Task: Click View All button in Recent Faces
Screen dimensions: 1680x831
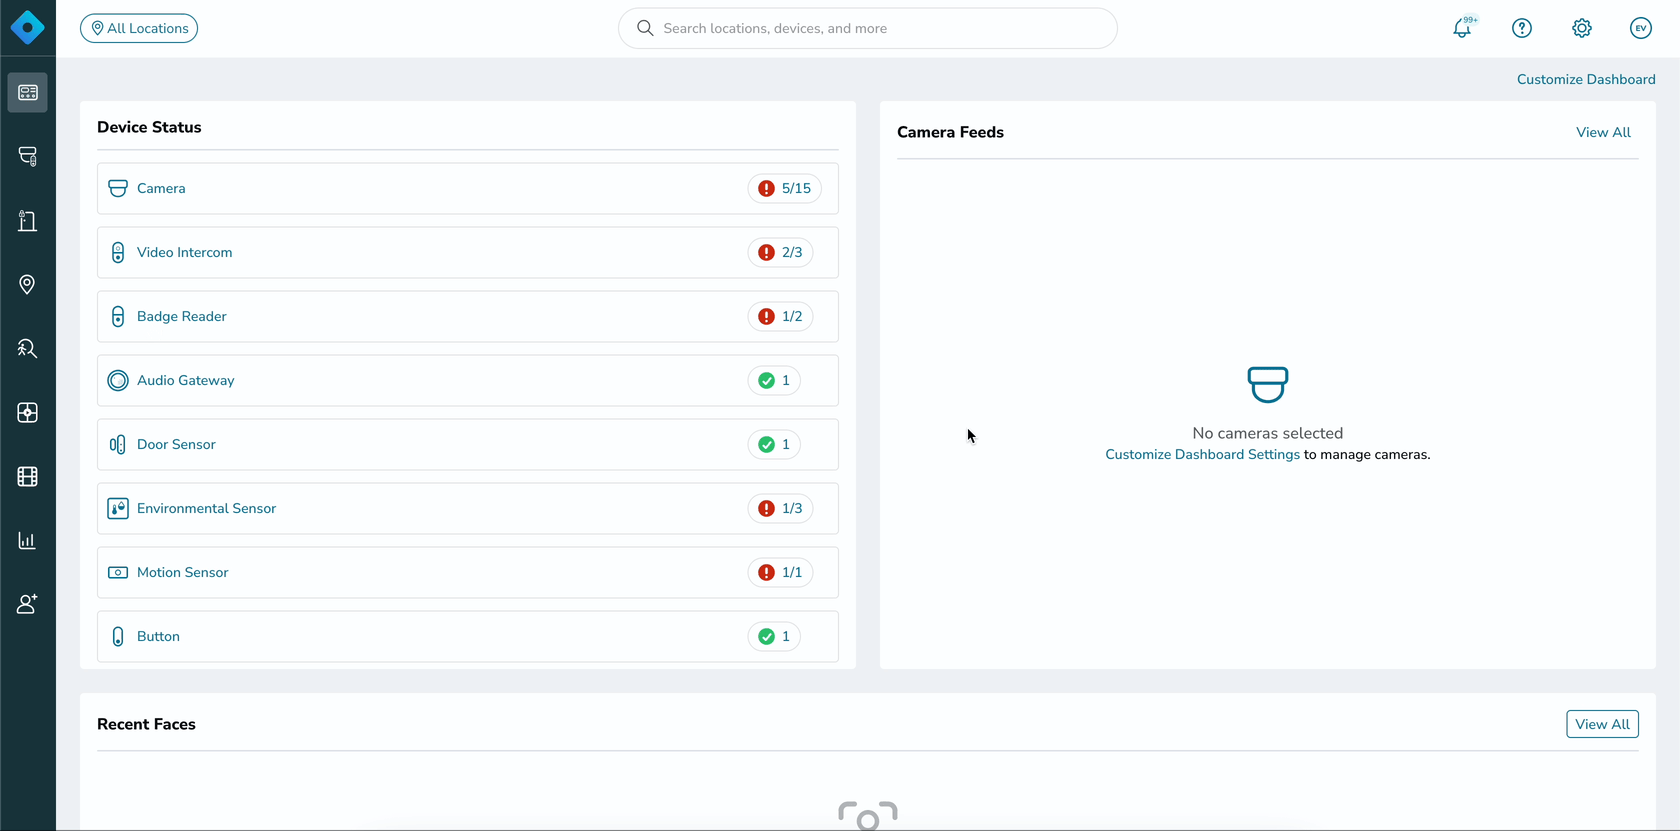Action: 1602,724
